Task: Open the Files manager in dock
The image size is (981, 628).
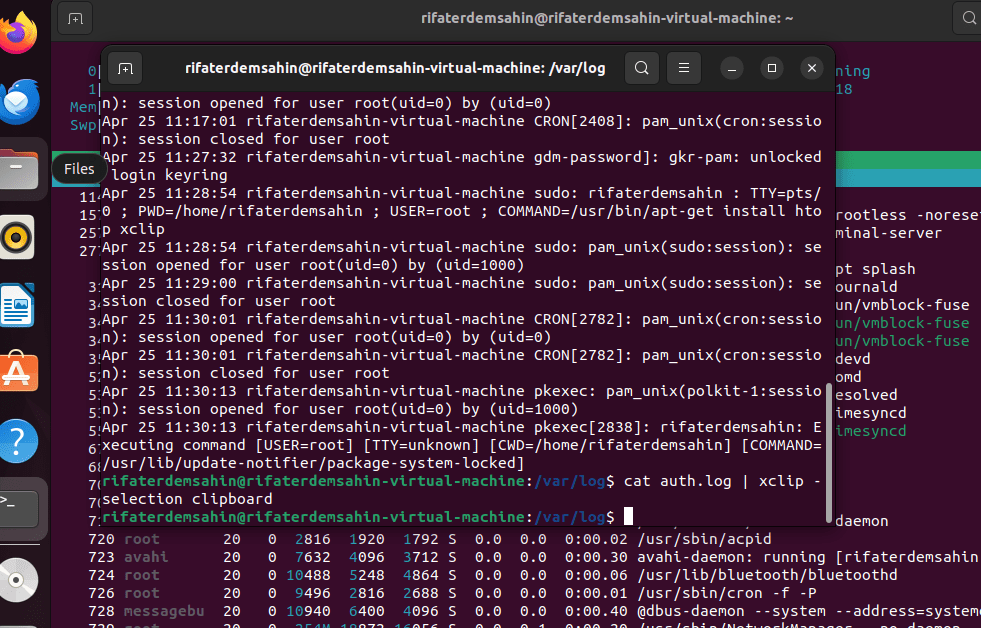Action: pyautogui.click(x=19, y=169)
